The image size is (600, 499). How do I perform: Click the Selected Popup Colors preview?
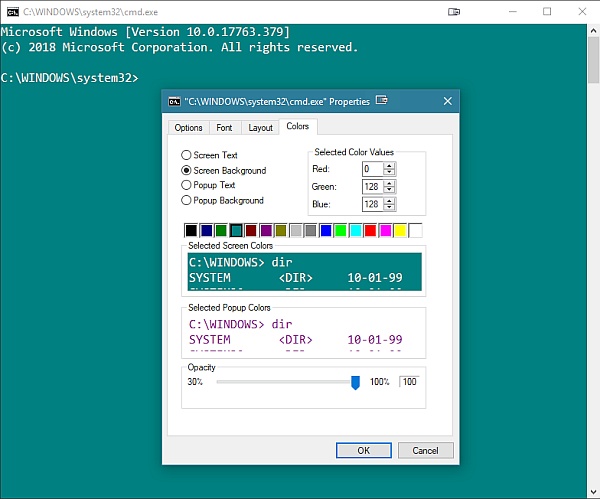click(305, 334)
